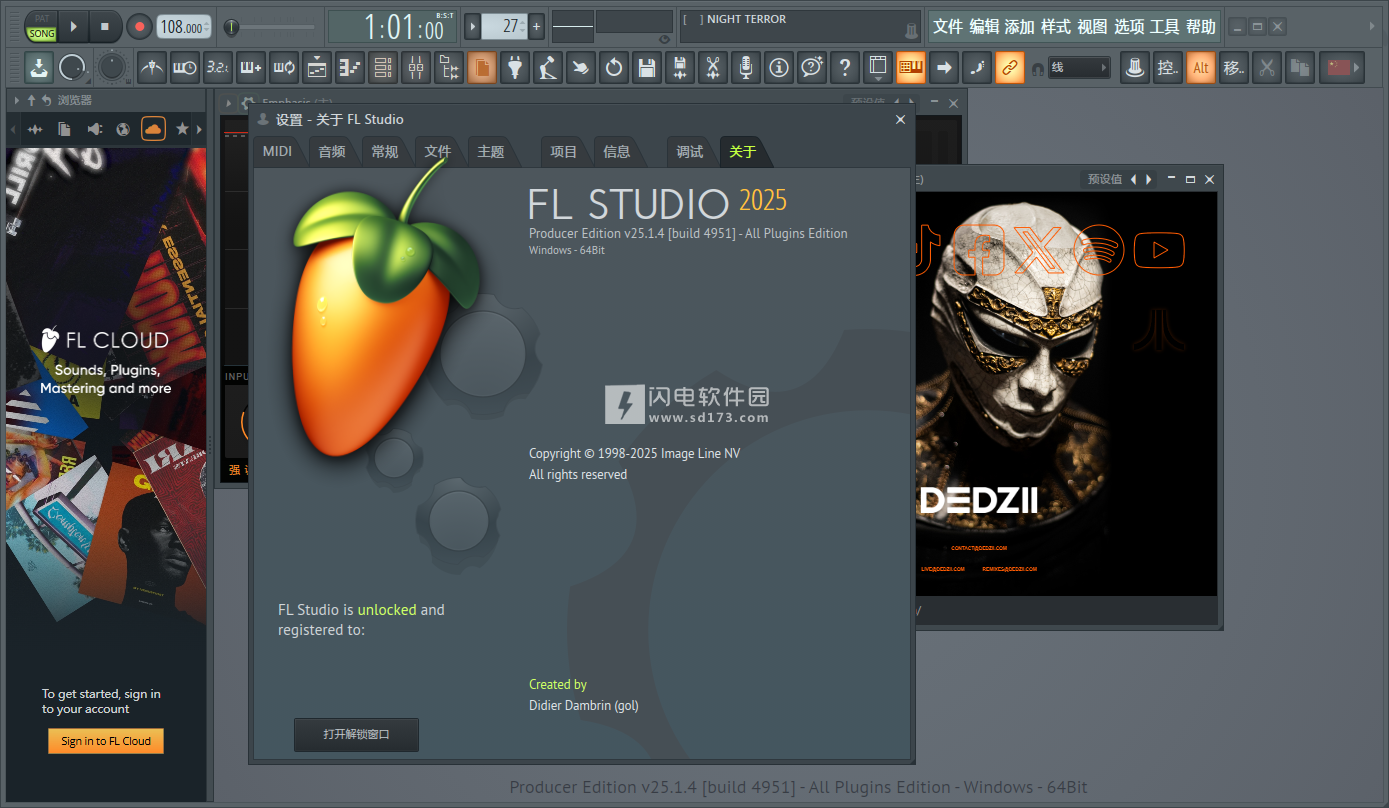This screenshot has height=808, width=1389.
Task: Click the right arrow icon in the toolbar
Action: pyautogui.click(x=943, y=68)
